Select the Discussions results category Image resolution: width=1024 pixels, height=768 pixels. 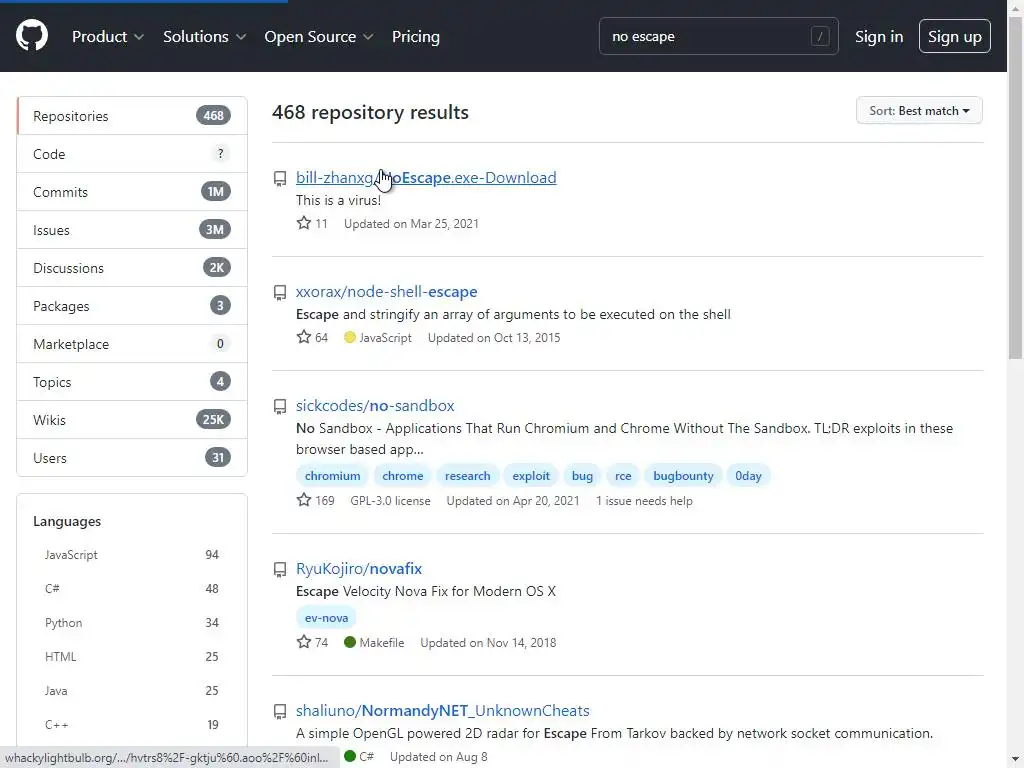click(x=132, y=268)
